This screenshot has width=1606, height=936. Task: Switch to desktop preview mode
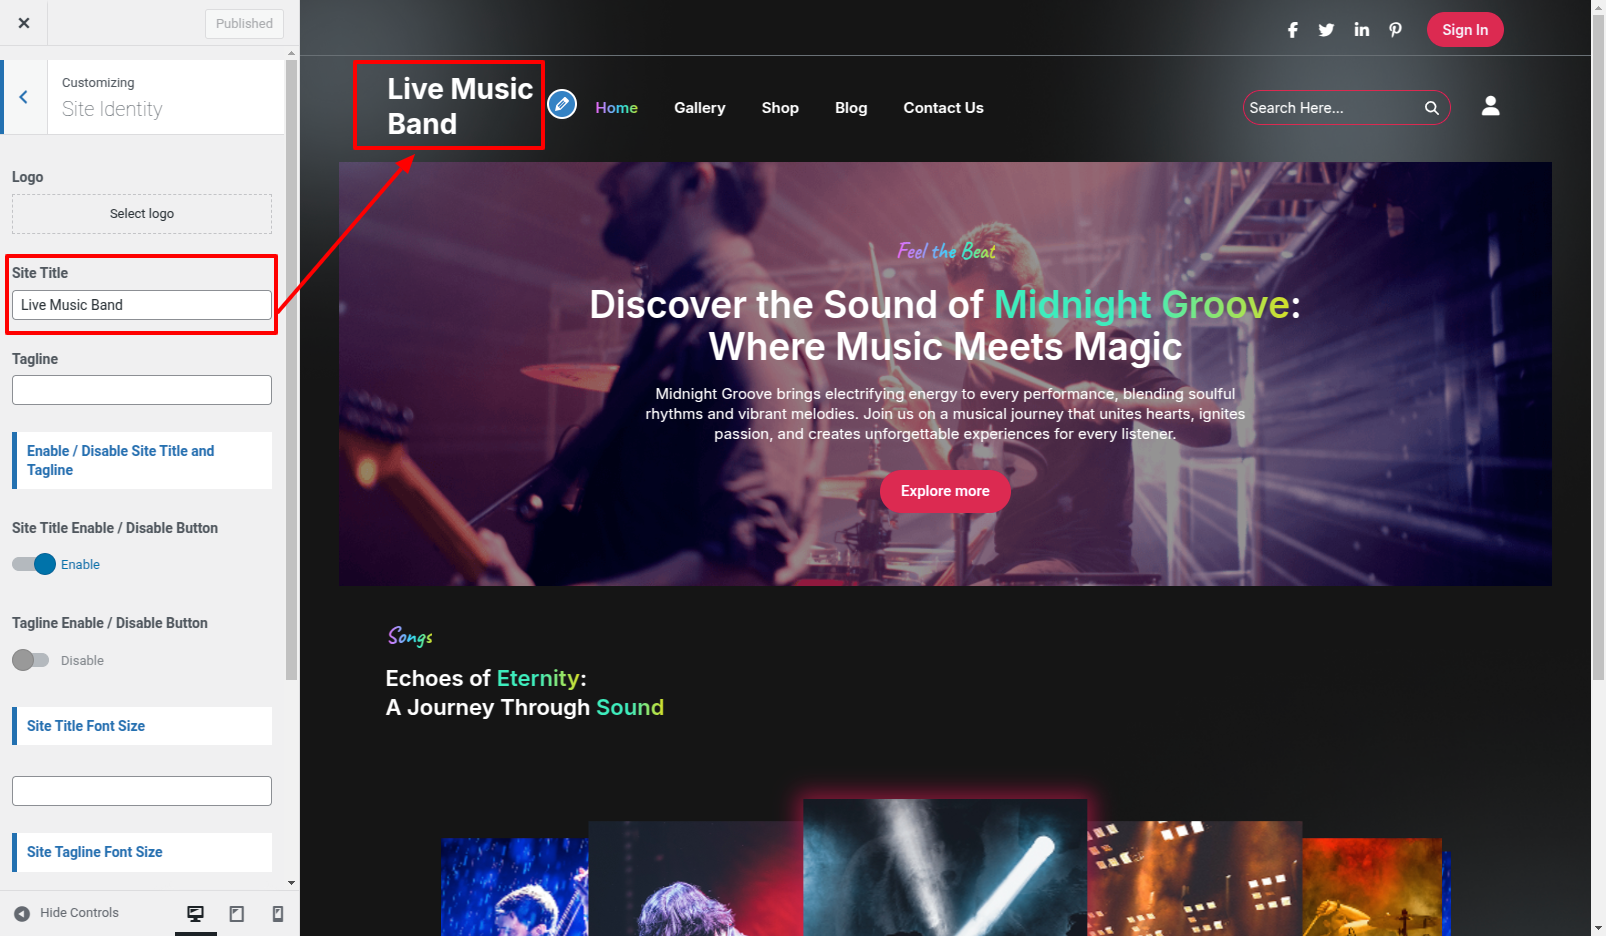click(196, 913)
